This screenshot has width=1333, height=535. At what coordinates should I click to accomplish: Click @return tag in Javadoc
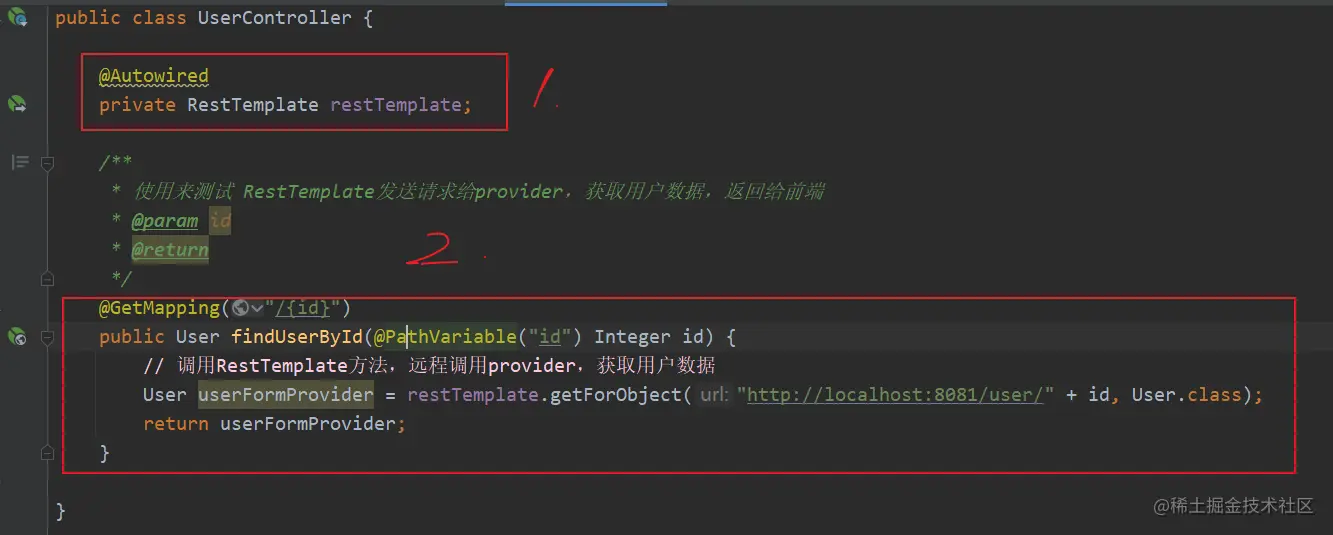170,250
